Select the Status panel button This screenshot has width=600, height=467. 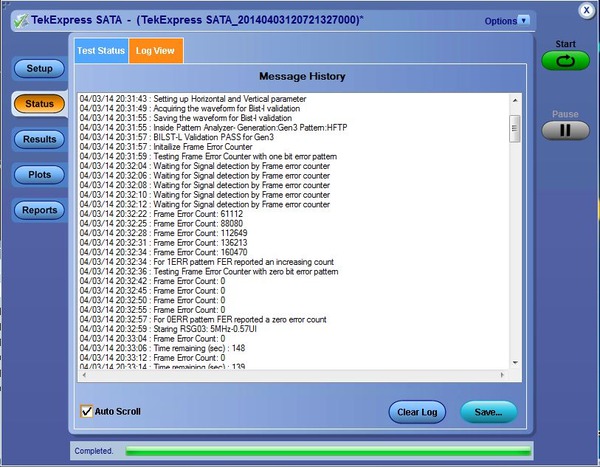click(x=39, y=103)
